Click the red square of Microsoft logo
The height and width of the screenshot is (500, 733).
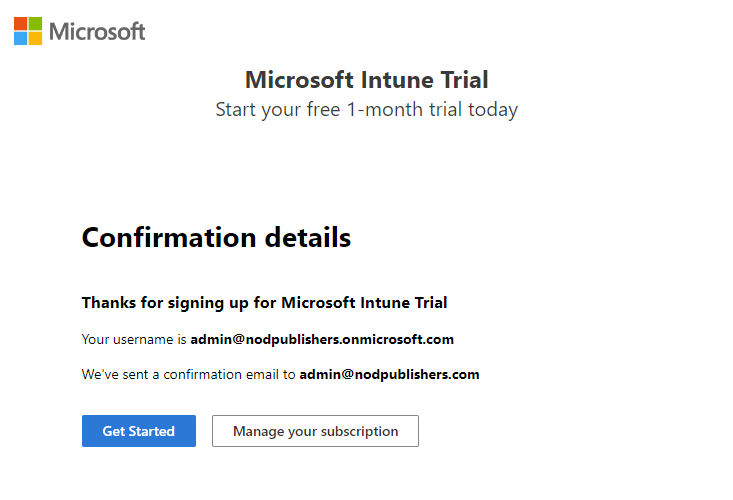click(x=21, y=24)
